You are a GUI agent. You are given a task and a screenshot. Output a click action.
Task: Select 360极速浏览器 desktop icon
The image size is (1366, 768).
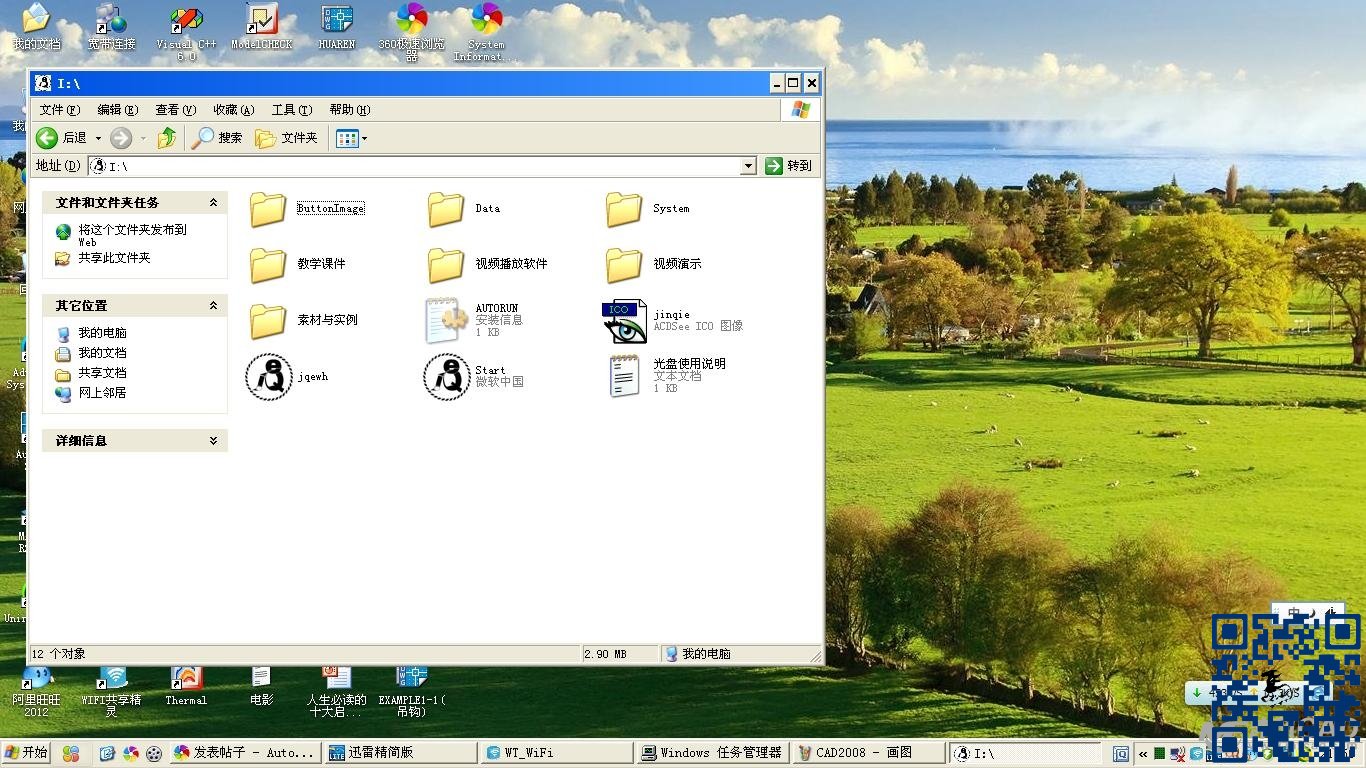coord(411,32)
